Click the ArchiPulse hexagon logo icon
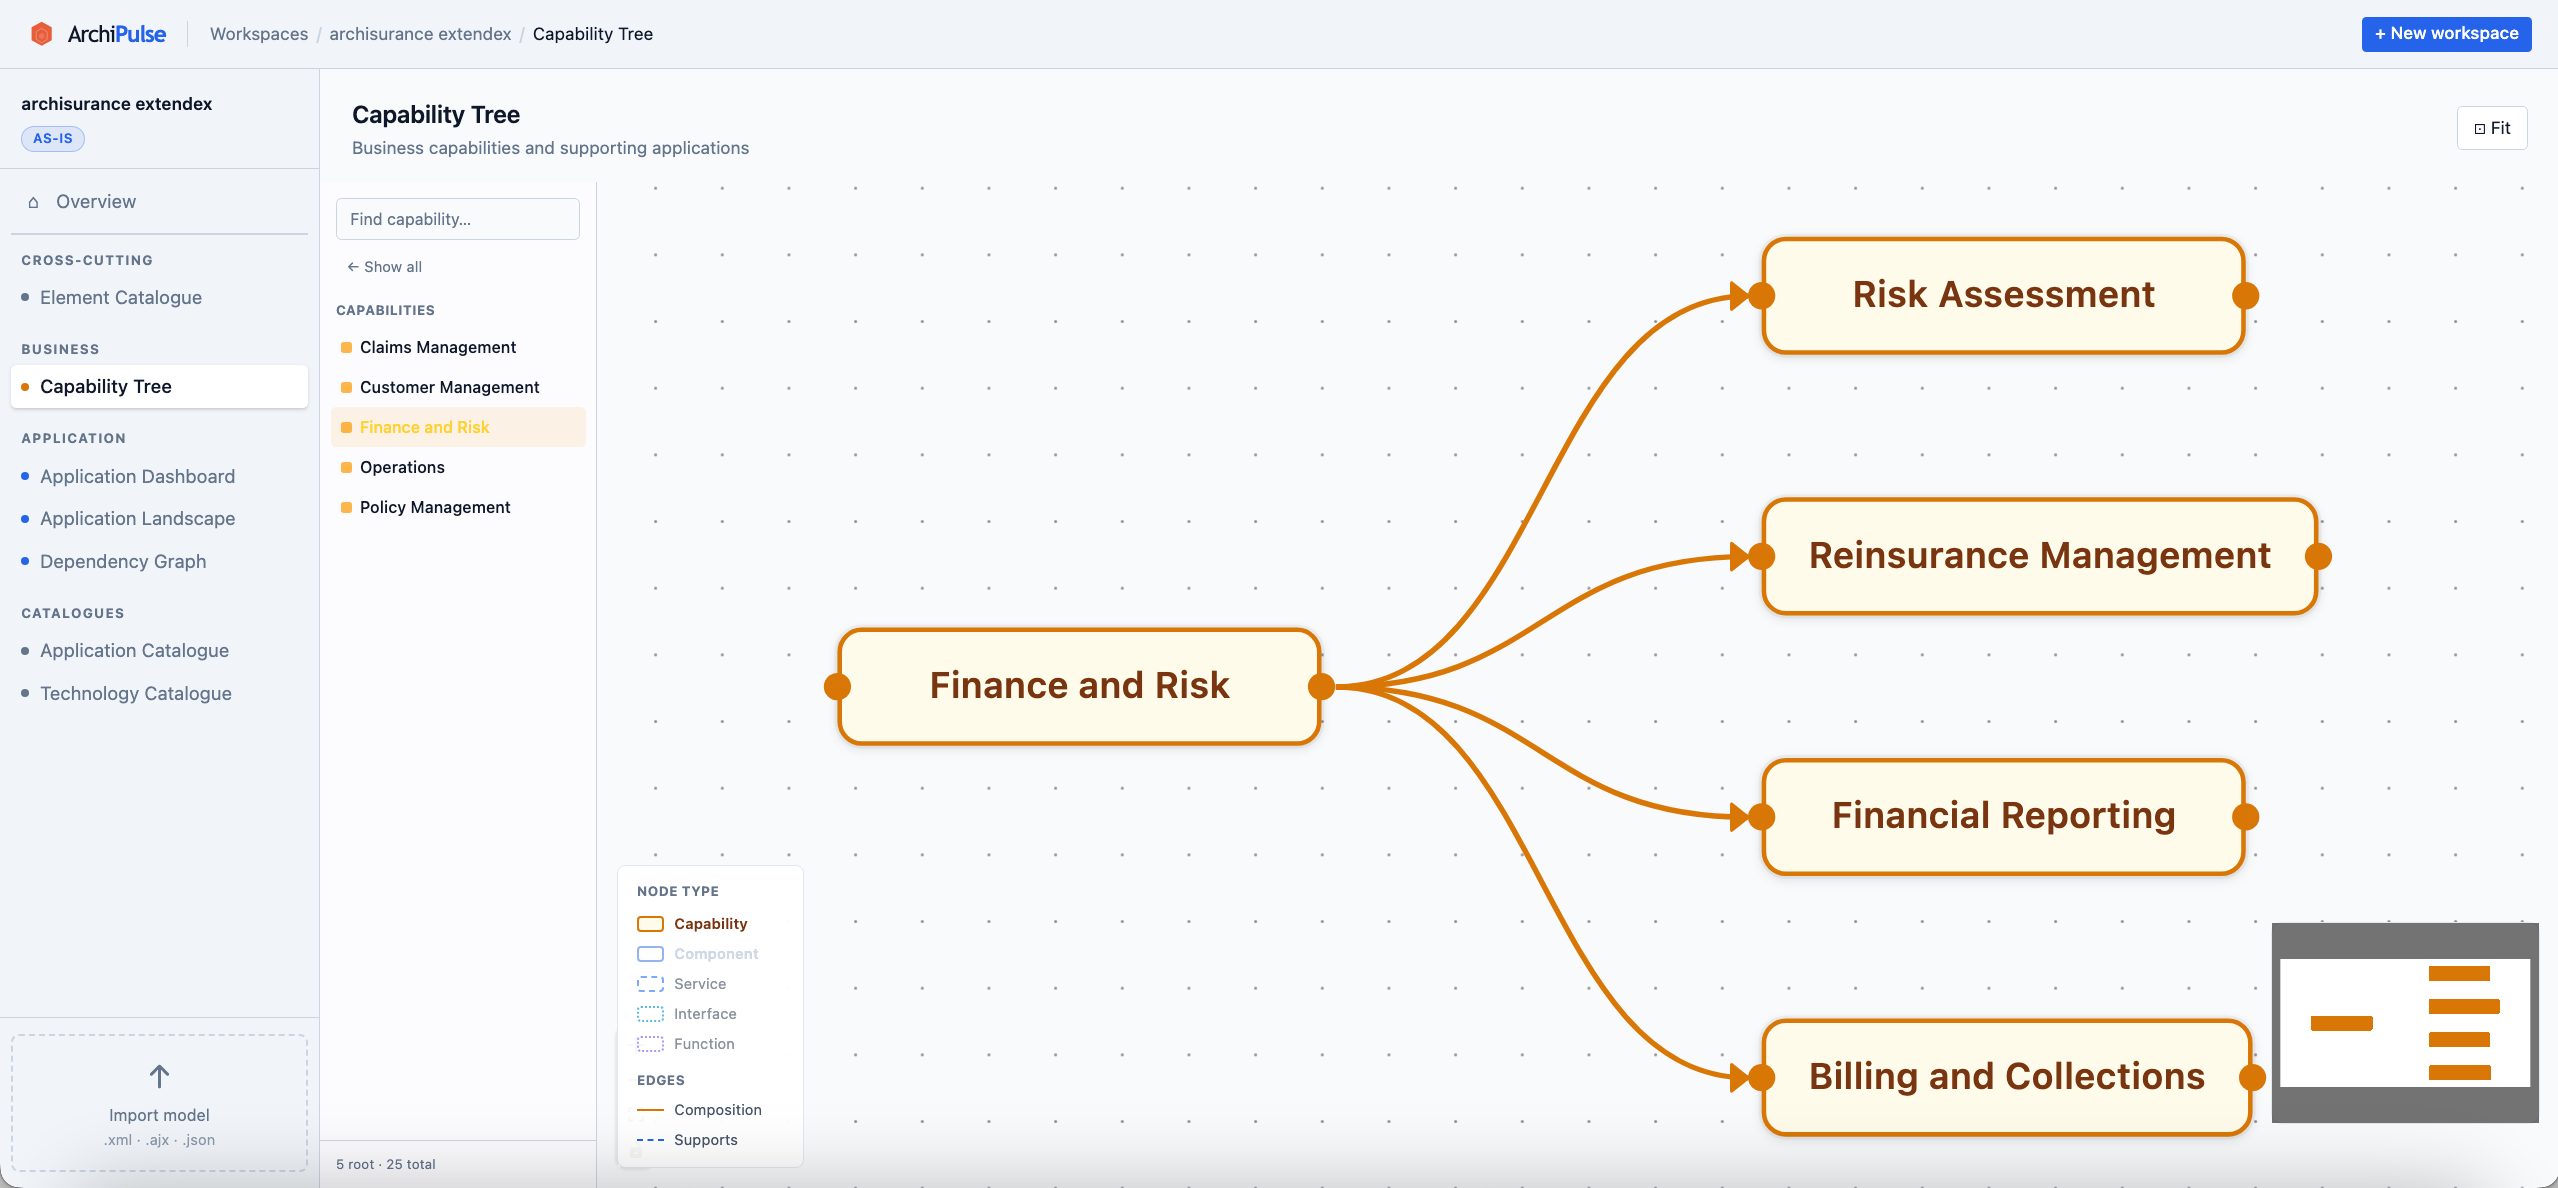 tap(41, 33)
